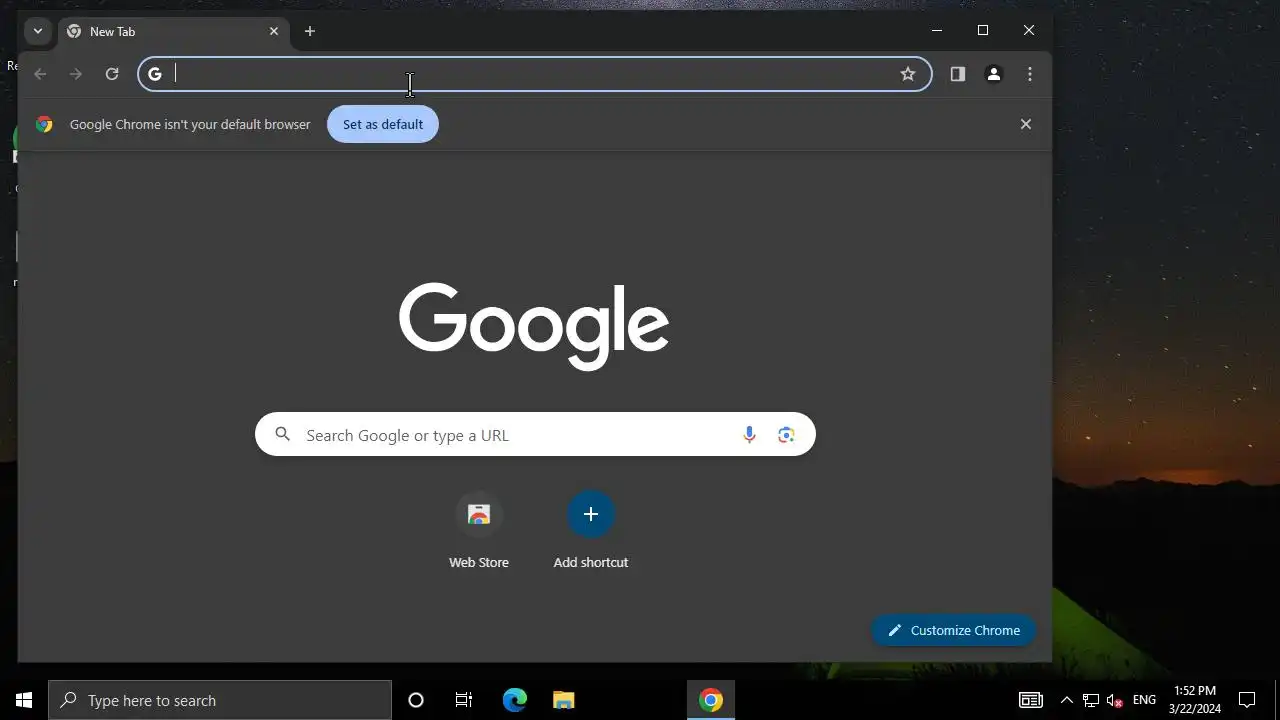Open the Web Store shortcut
The width and height of the screenshot is (1280, 720).
pos(479,530)
